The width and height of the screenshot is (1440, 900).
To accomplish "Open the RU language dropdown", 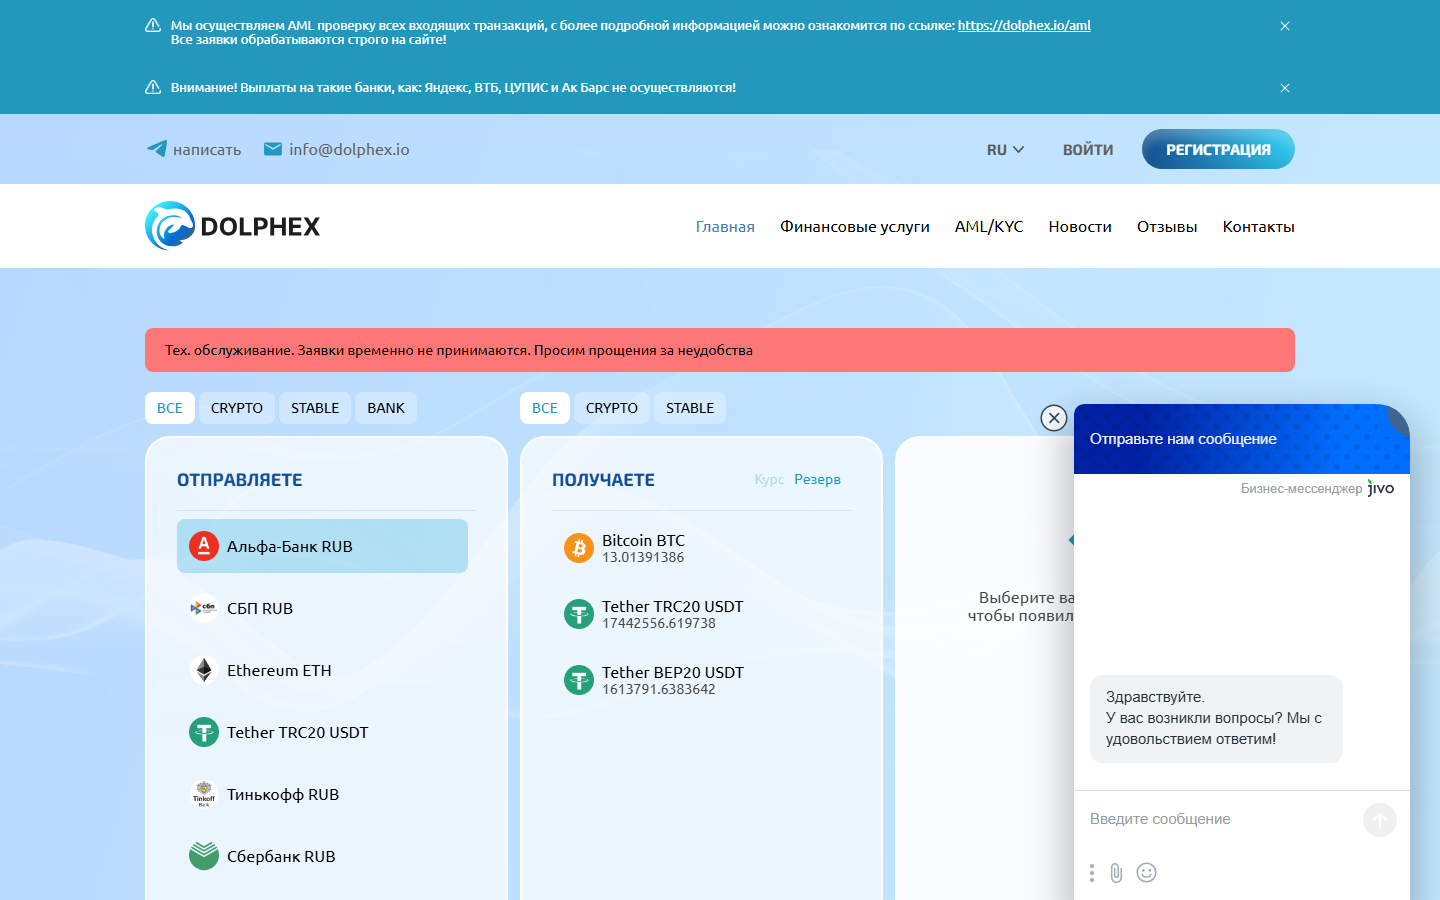I will click(x=1005, y=150).
